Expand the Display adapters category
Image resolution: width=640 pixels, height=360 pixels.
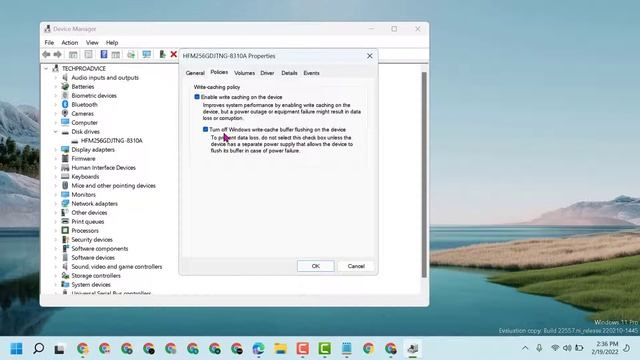(56, 150)
